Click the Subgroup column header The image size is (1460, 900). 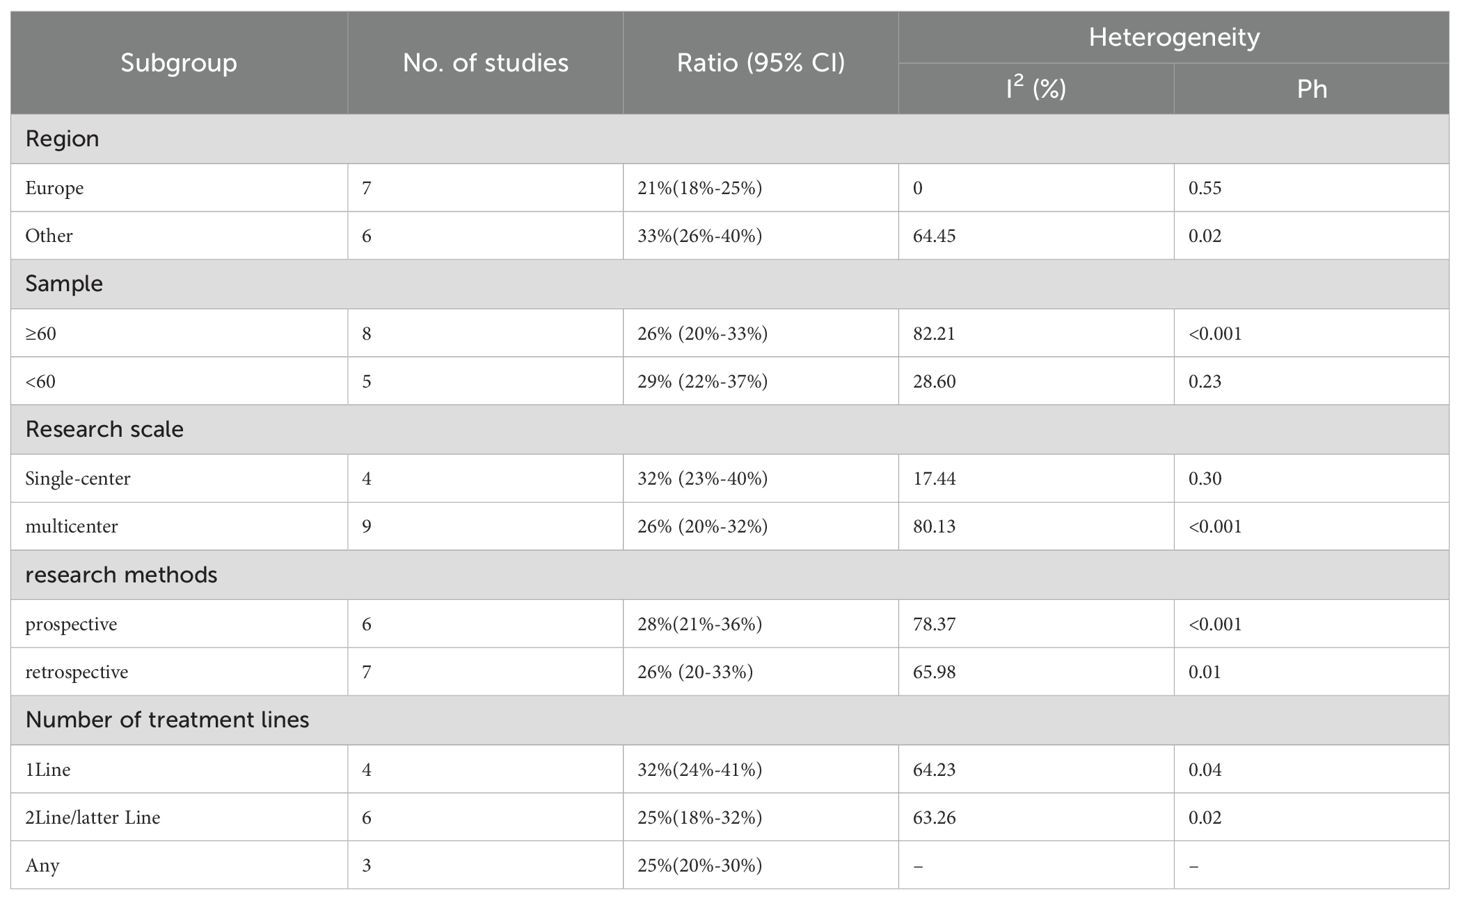coord(179,63)
